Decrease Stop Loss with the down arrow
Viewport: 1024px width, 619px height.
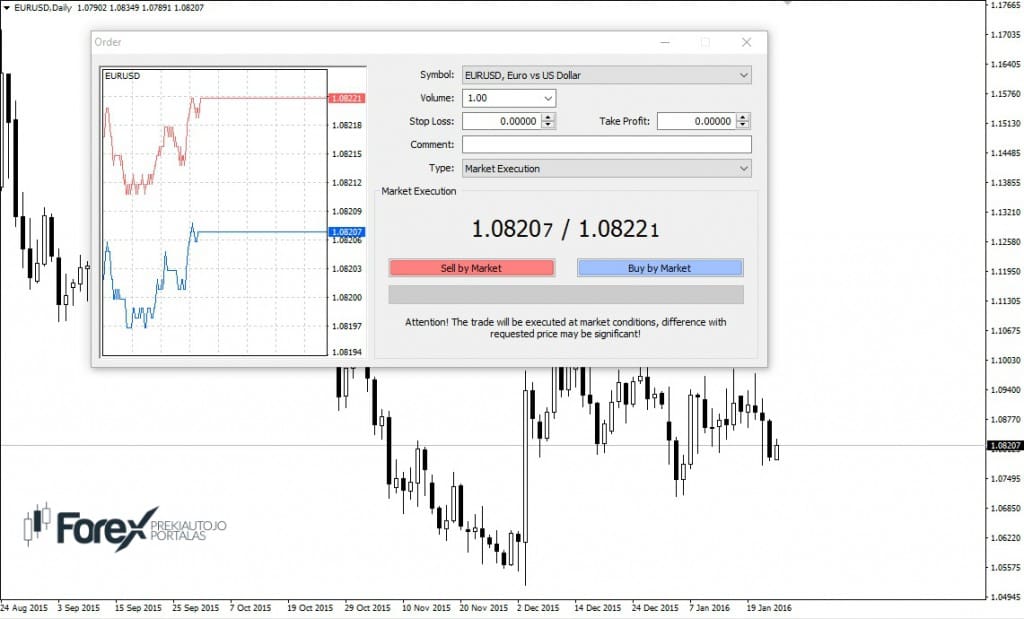coord(549,125)
